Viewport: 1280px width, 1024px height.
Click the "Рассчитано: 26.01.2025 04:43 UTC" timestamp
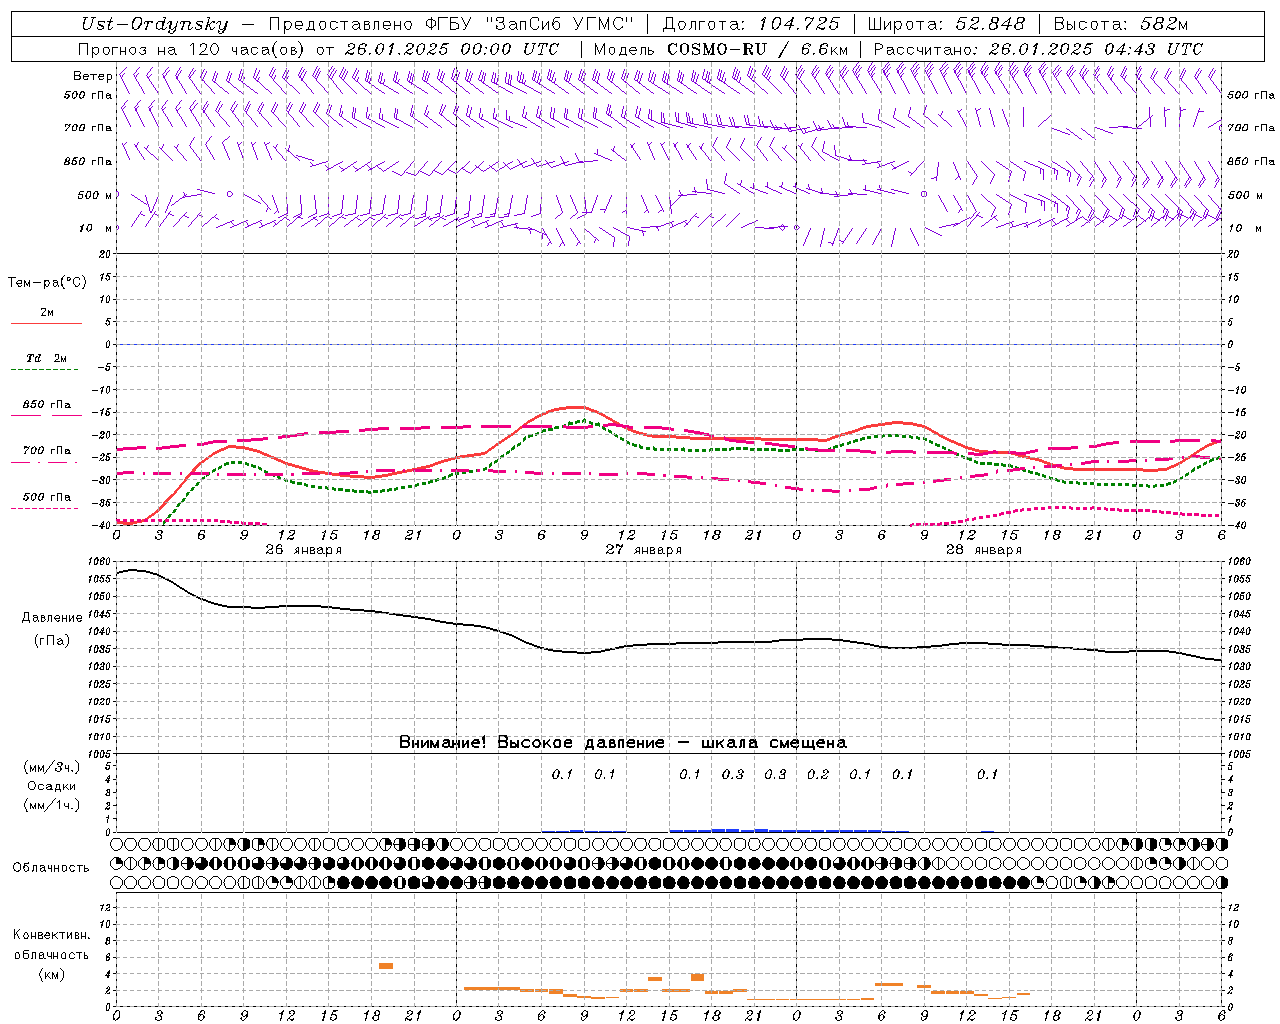click(x=1038, y=49)
